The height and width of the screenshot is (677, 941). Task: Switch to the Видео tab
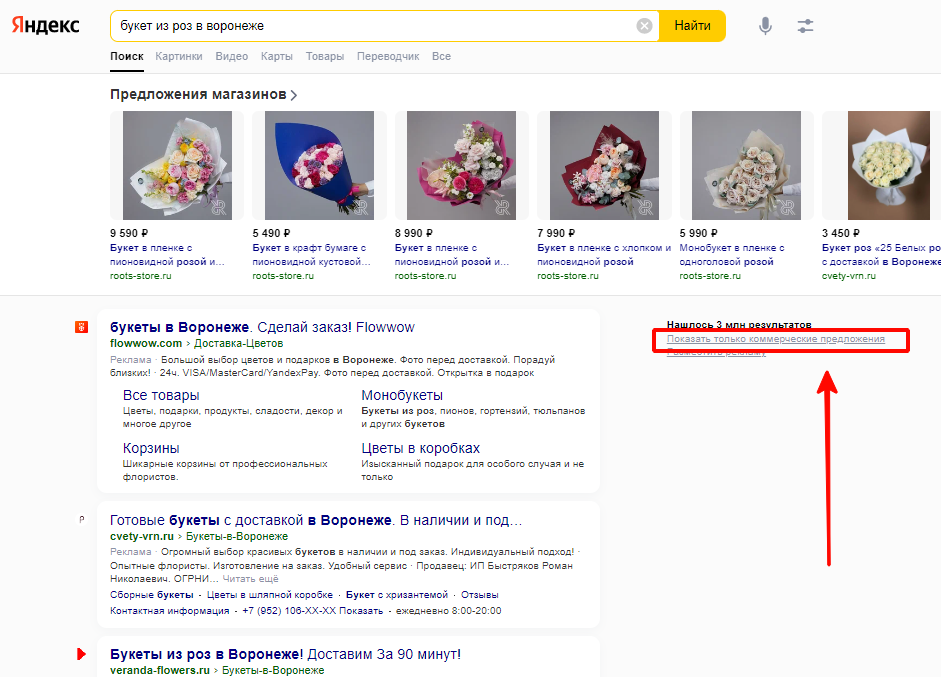click(232, 56)
